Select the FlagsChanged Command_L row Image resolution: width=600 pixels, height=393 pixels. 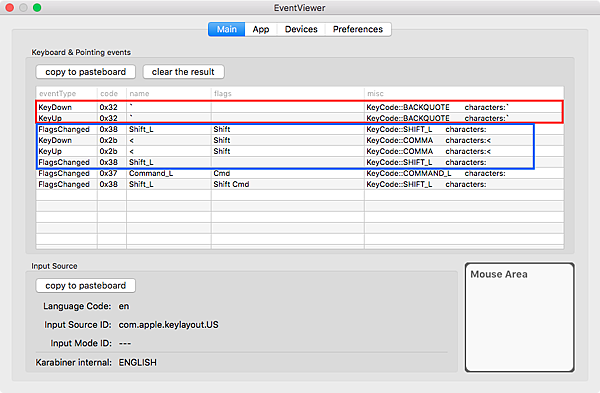pyautogui.click(x=300, y=173)
